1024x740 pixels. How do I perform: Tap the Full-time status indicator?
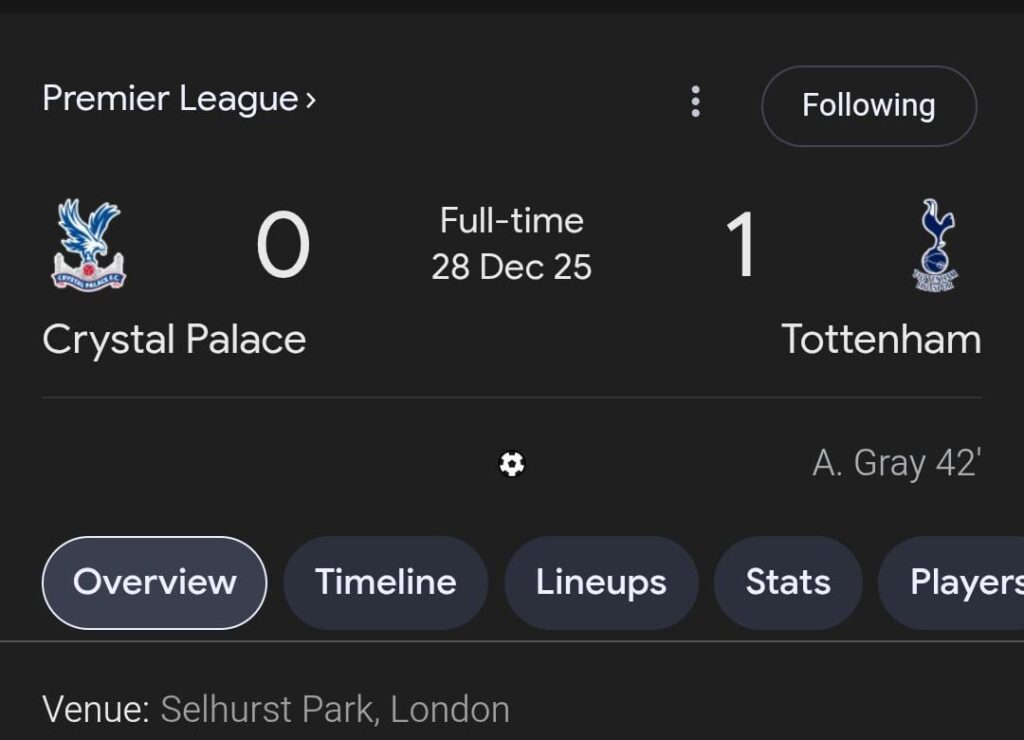tap(512, 220)
